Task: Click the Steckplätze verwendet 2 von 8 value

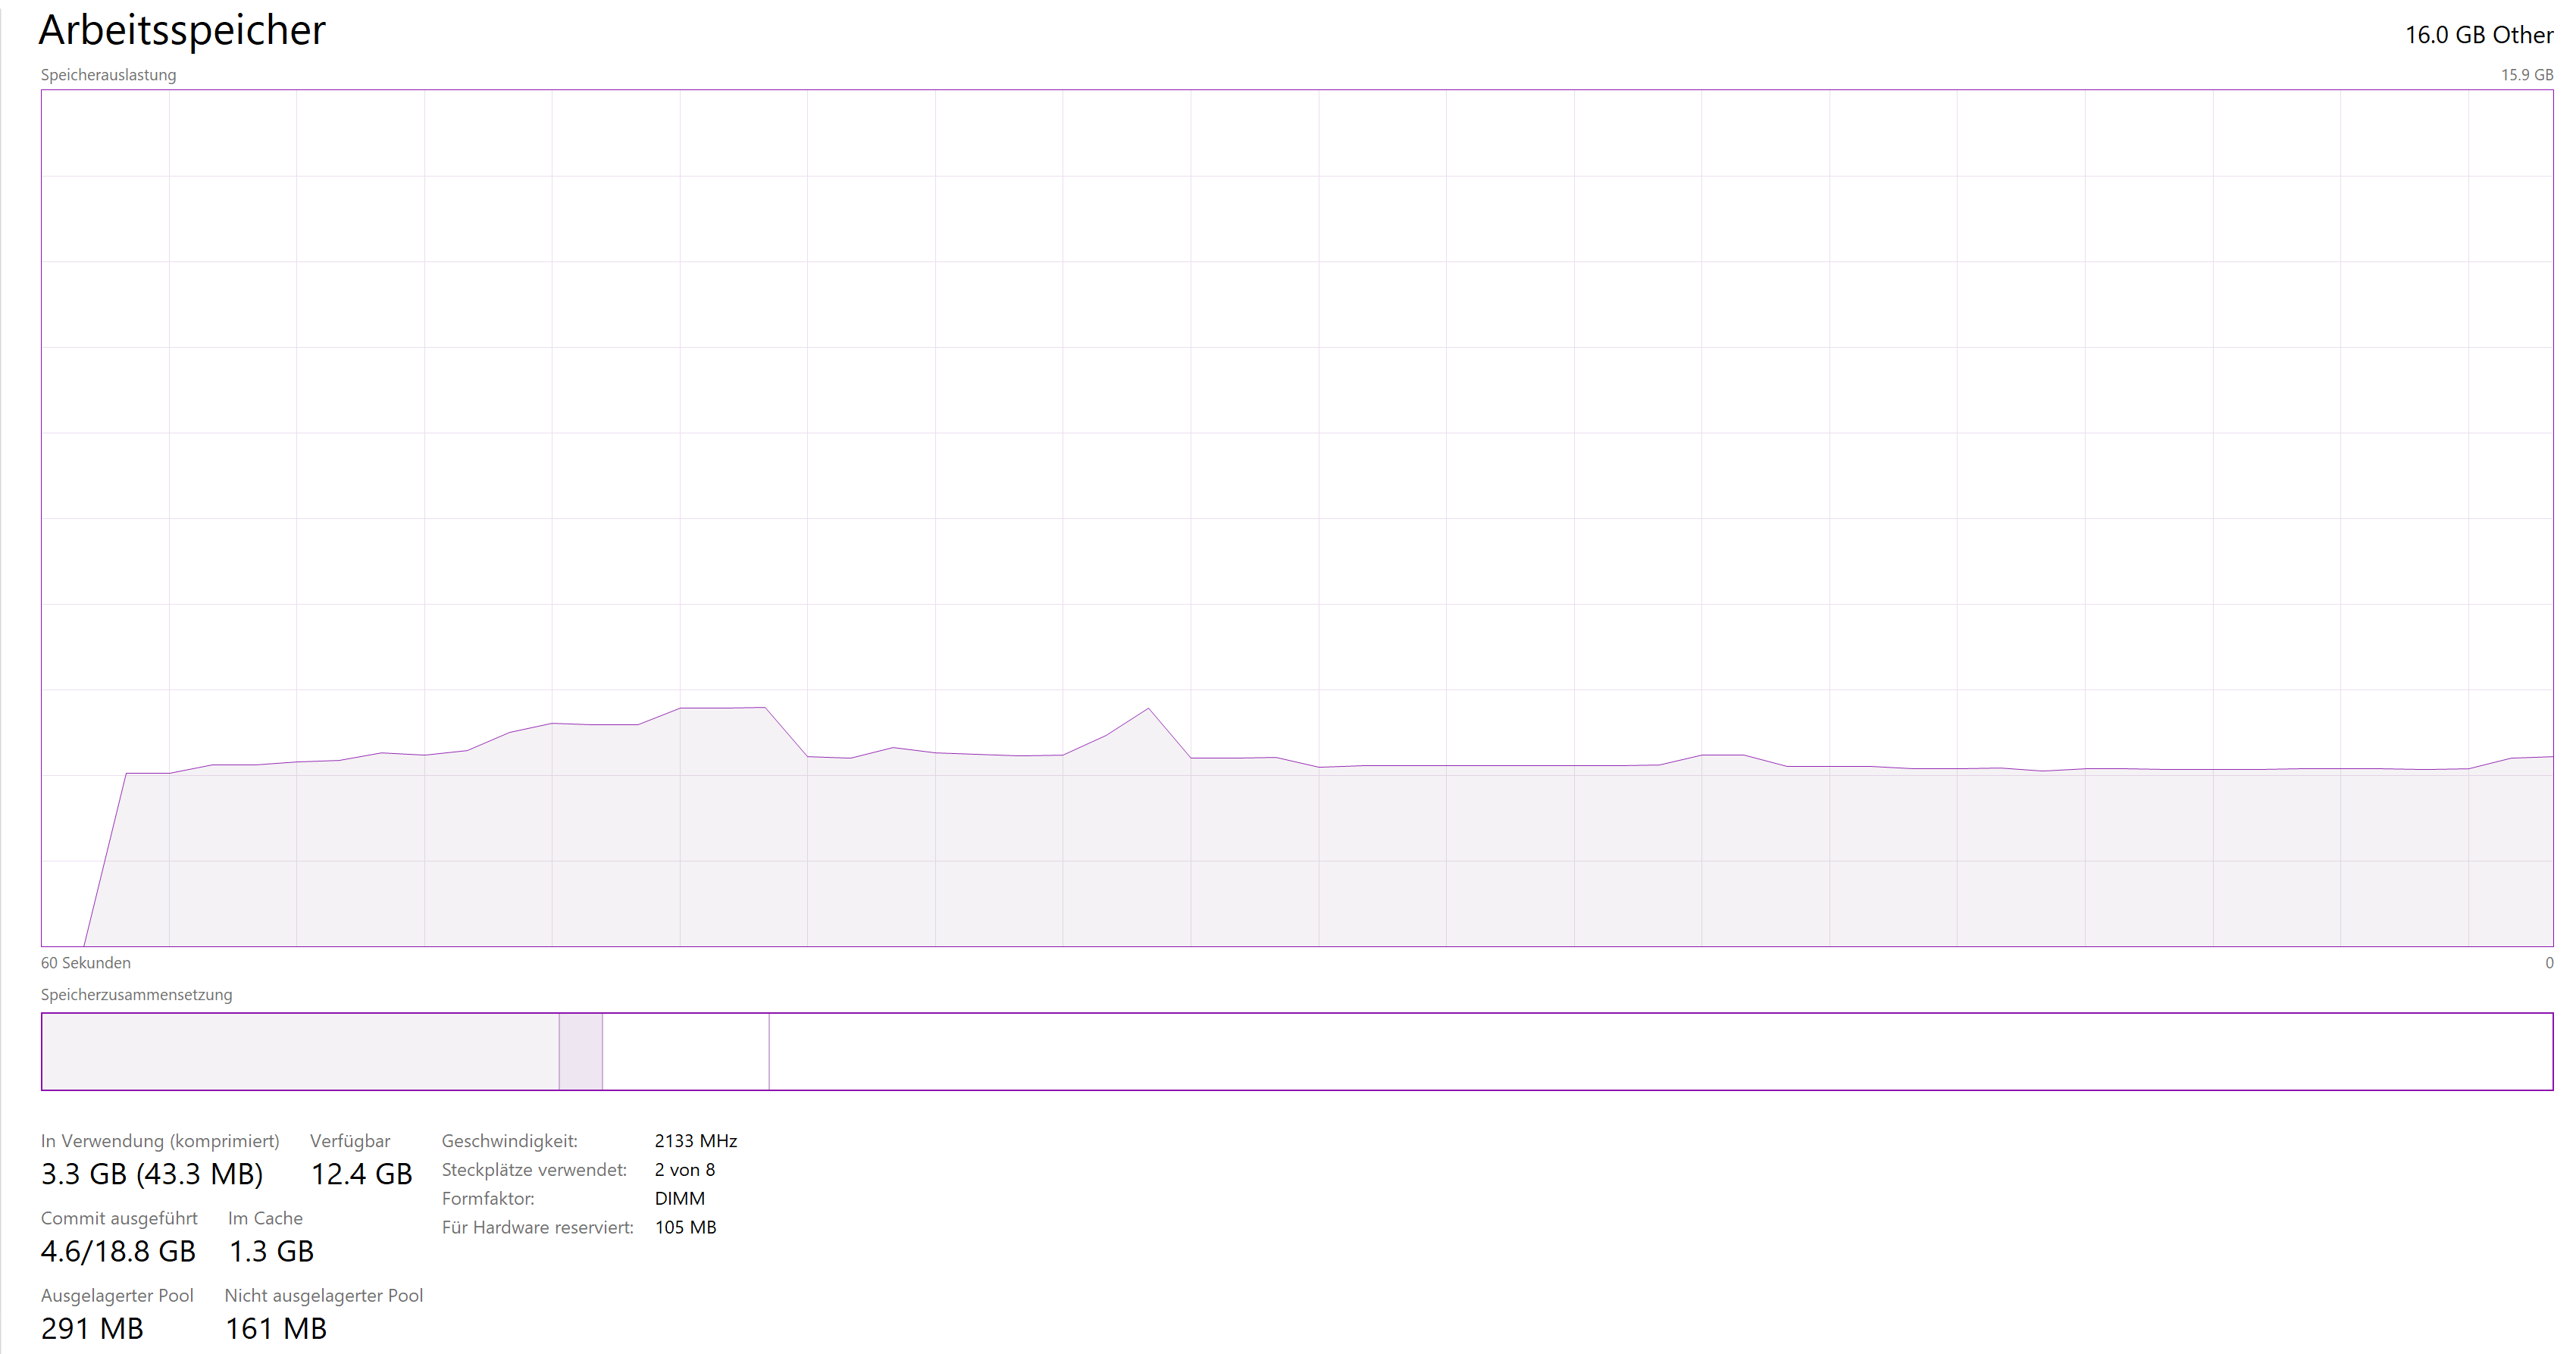Action: (684, 1170)
